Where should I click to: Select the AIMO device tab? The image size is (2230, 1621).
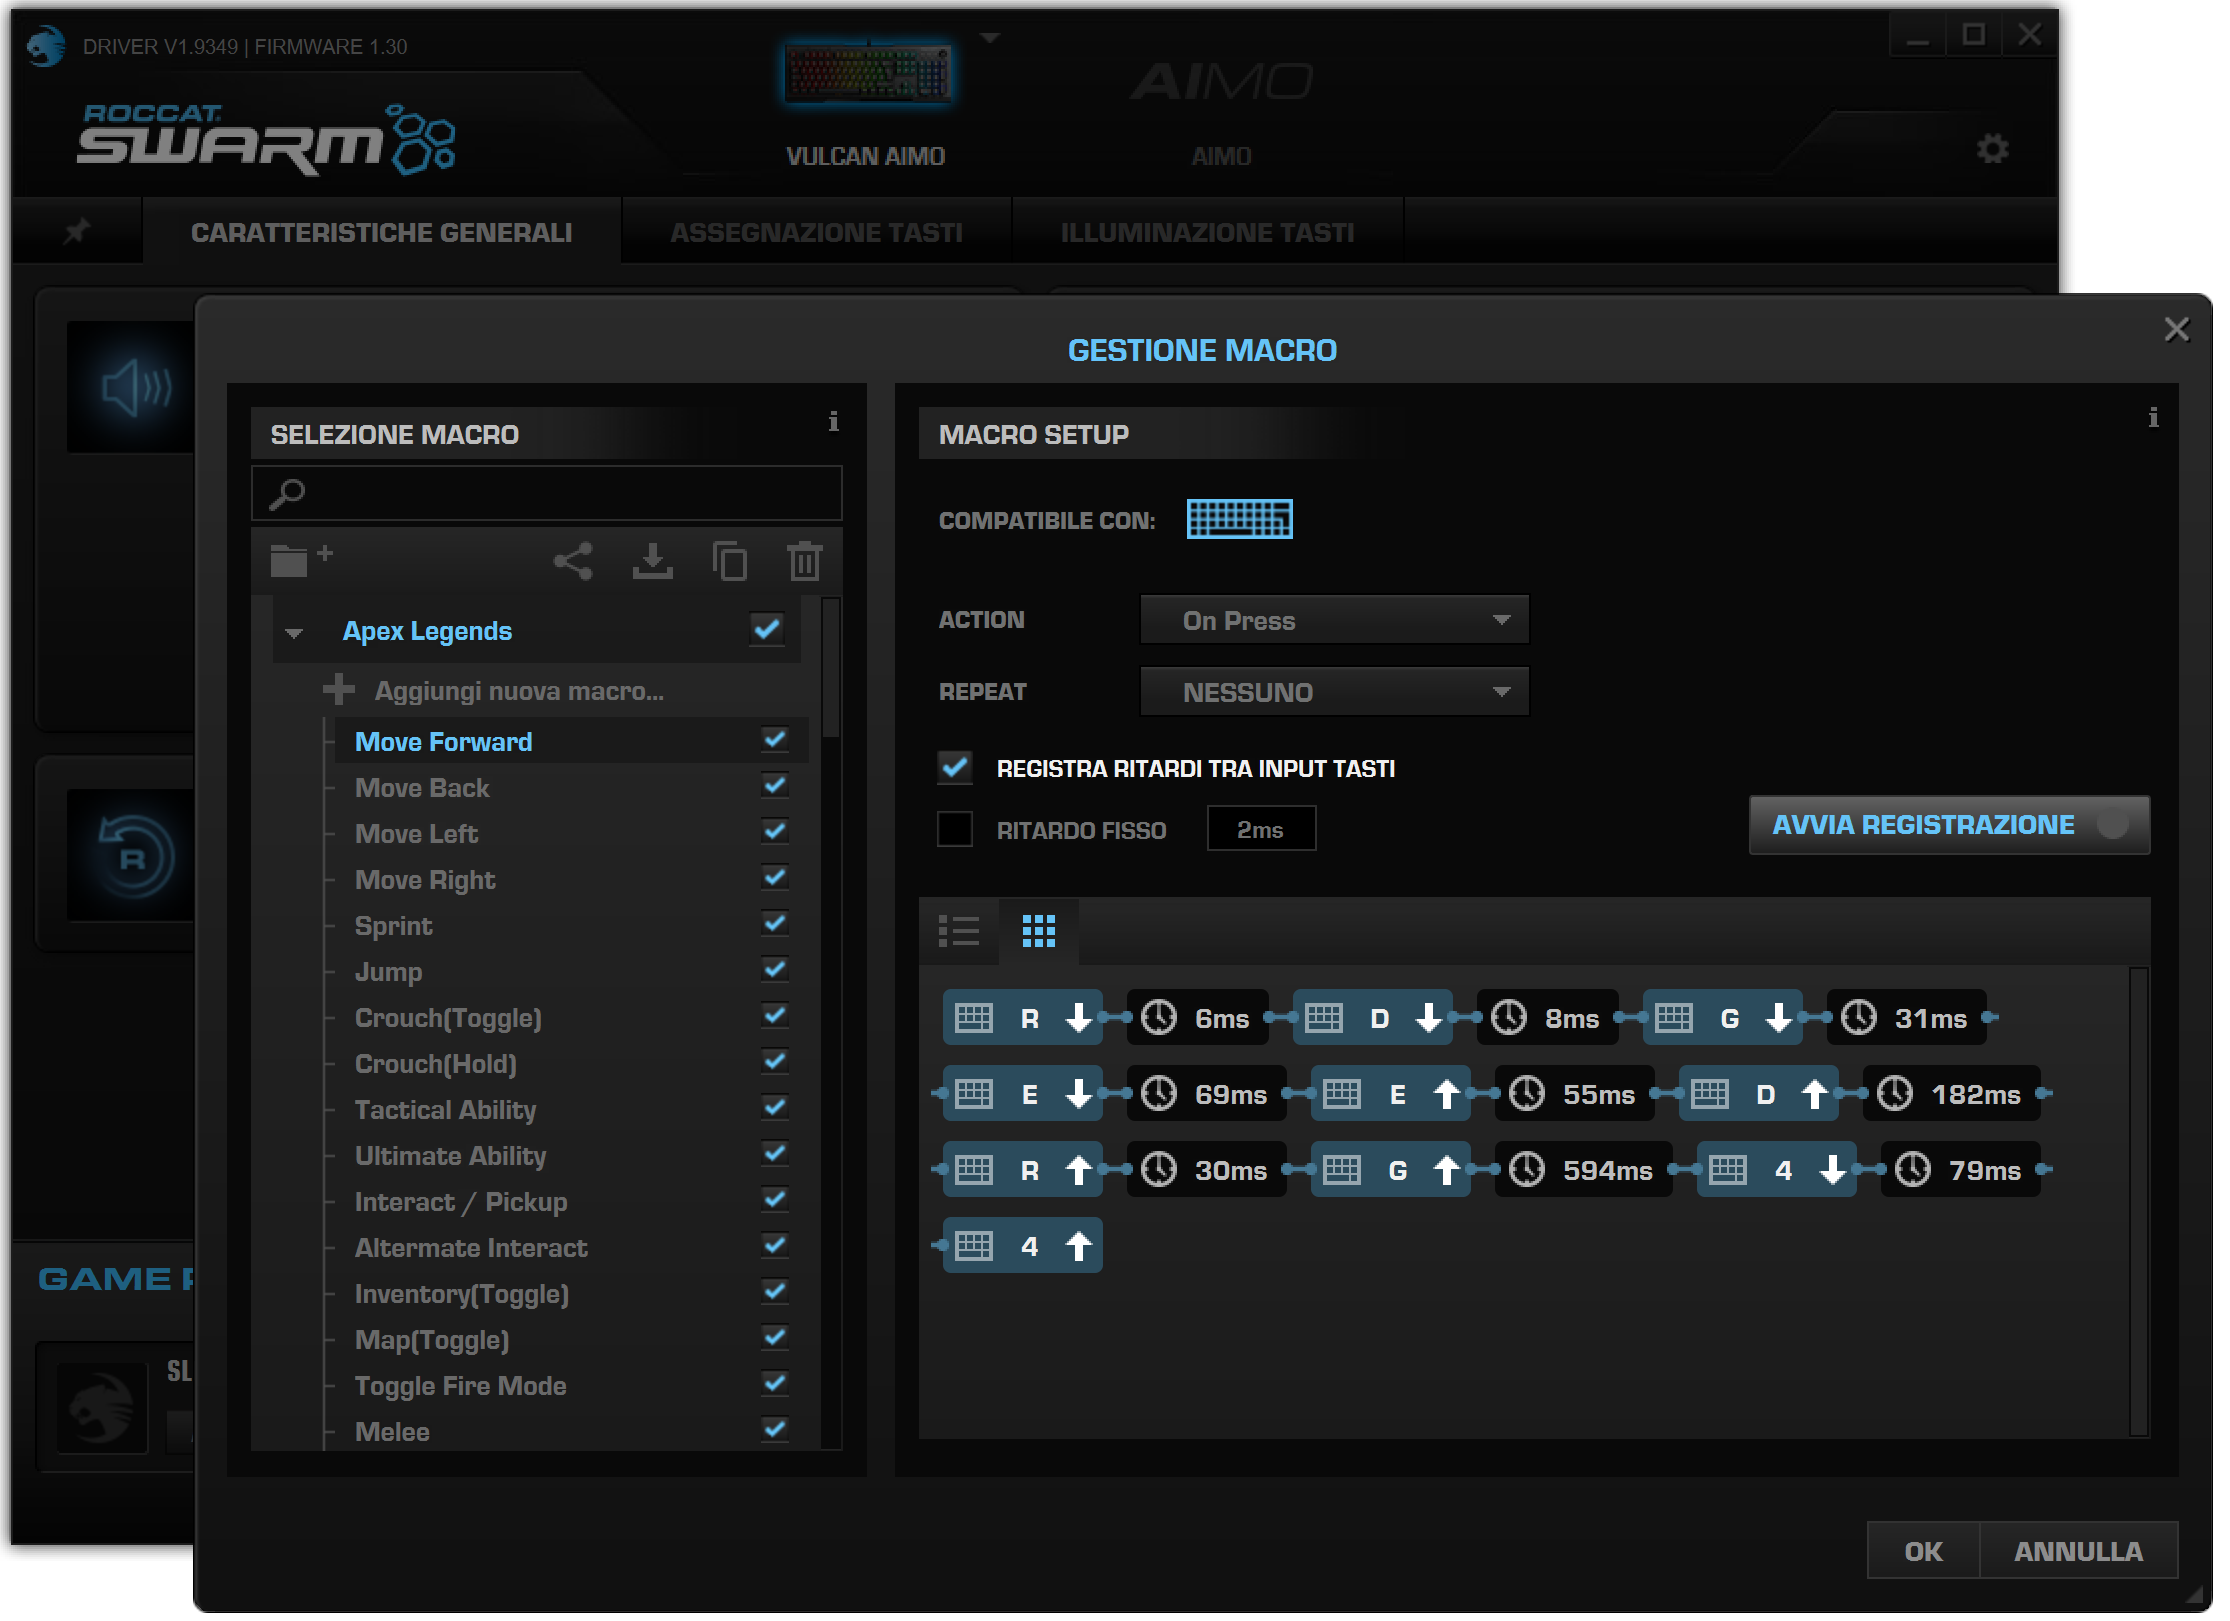1222,110
